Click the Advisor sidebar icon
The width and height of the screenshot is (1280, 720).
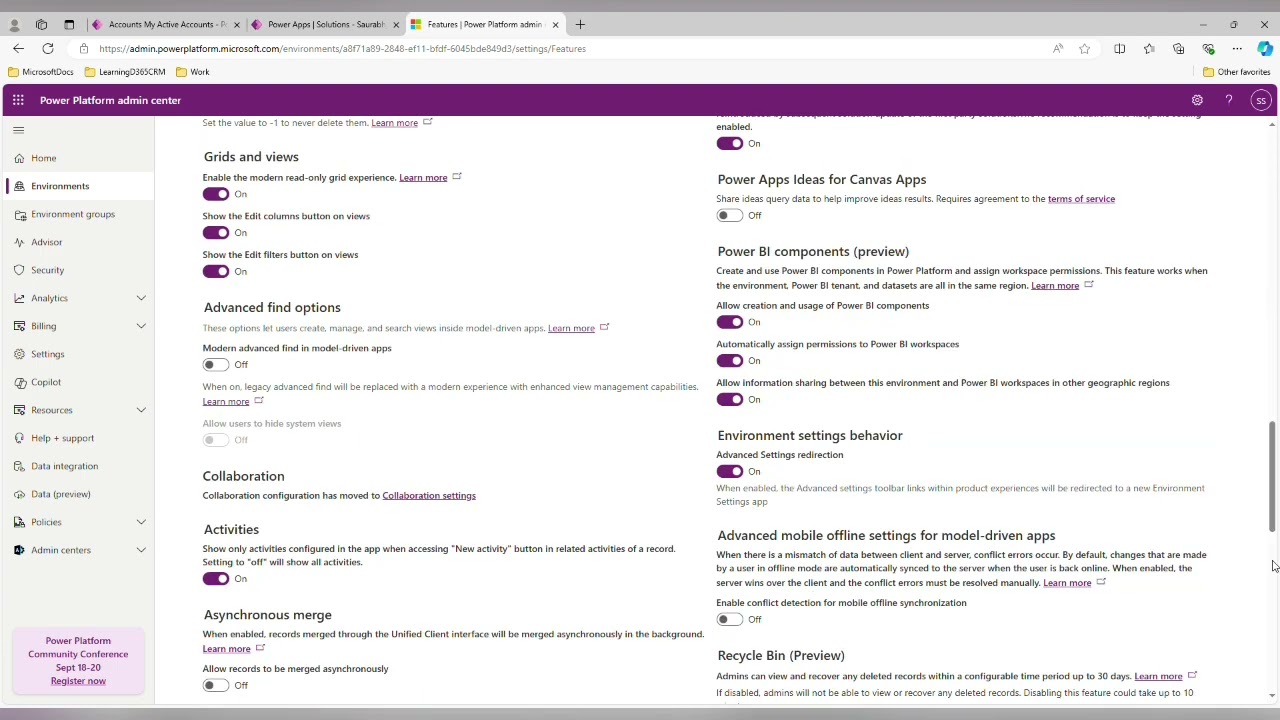pyautogui.click(x=19, y=242)
